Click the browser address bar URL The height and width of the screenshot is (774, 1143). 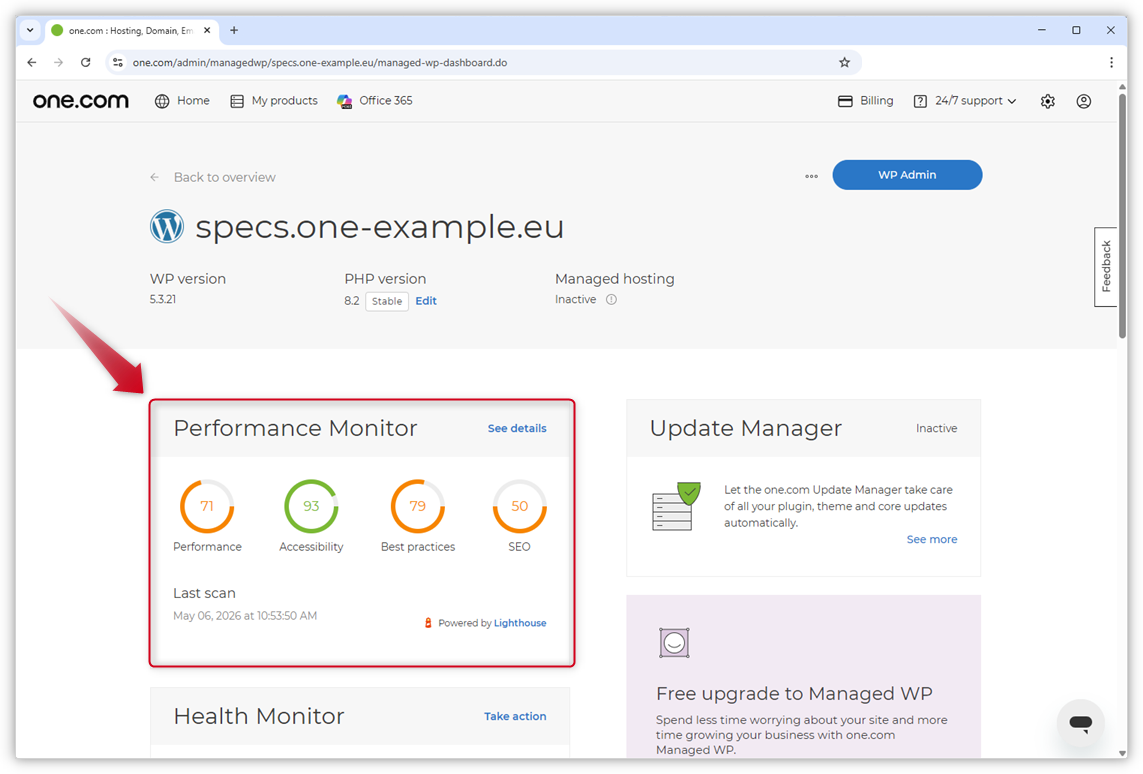pos(320,63)
